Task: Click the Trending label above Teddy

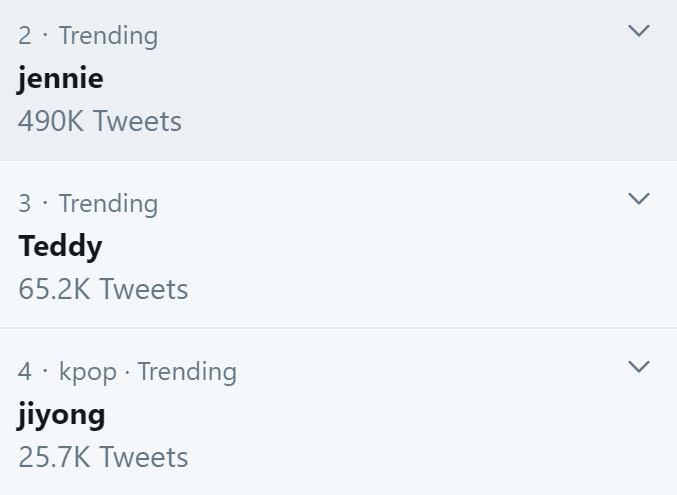Action: 108,204
